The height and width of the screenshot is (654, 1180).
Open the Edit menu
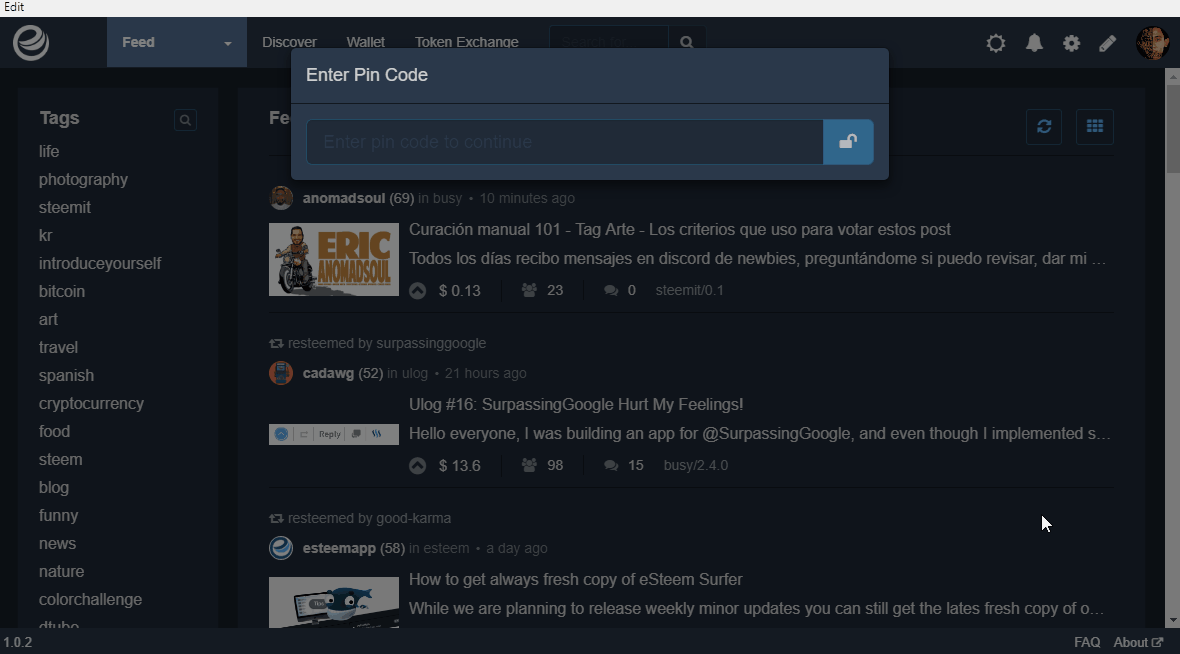click(x=14, y=7)
